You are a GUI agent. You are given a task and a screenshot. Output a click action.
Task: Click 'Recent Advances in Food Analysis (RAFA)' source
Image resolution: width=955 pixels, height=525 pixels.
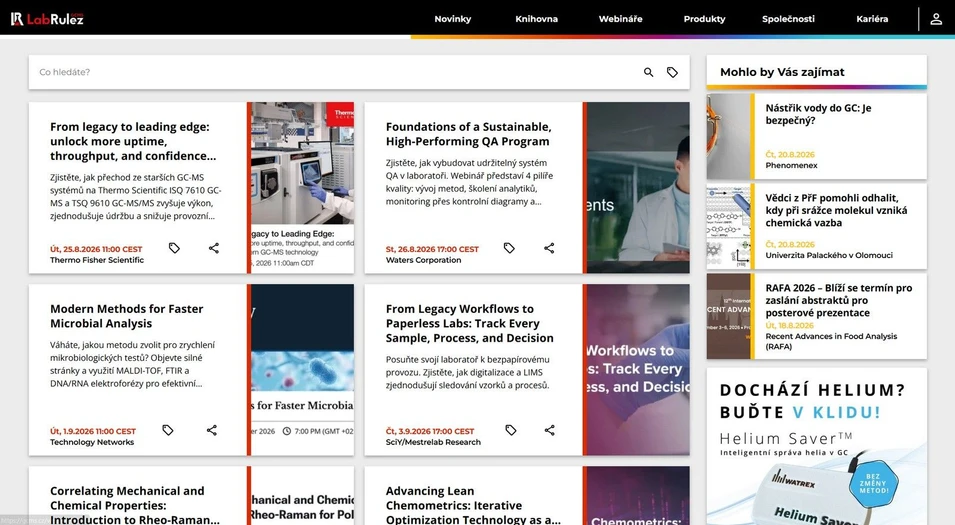point(831,341)
